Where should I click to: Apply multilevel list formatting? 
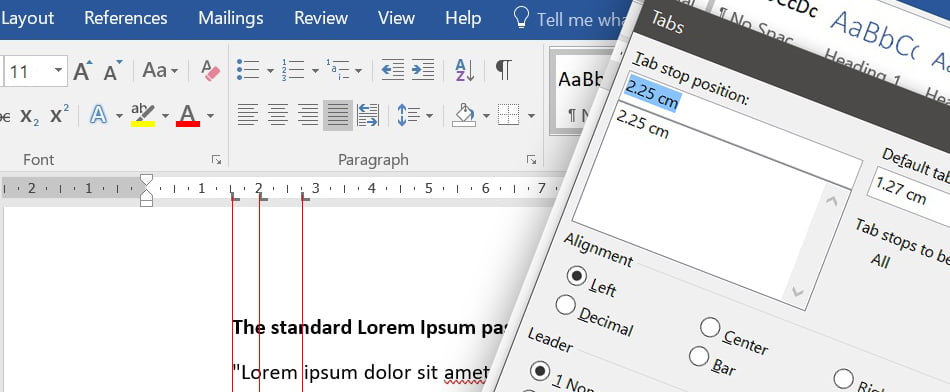(x=337, y=70)
